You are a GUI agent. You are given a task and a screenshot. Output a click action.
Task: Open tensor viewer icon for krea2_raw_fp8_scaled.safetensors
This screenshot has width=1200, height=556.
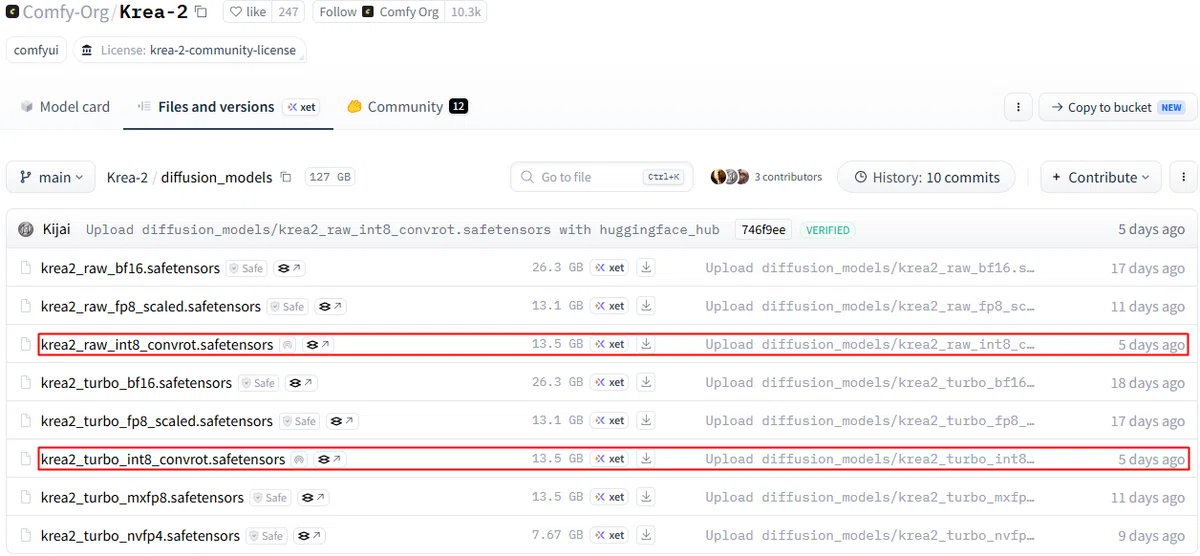pos(332,306)
